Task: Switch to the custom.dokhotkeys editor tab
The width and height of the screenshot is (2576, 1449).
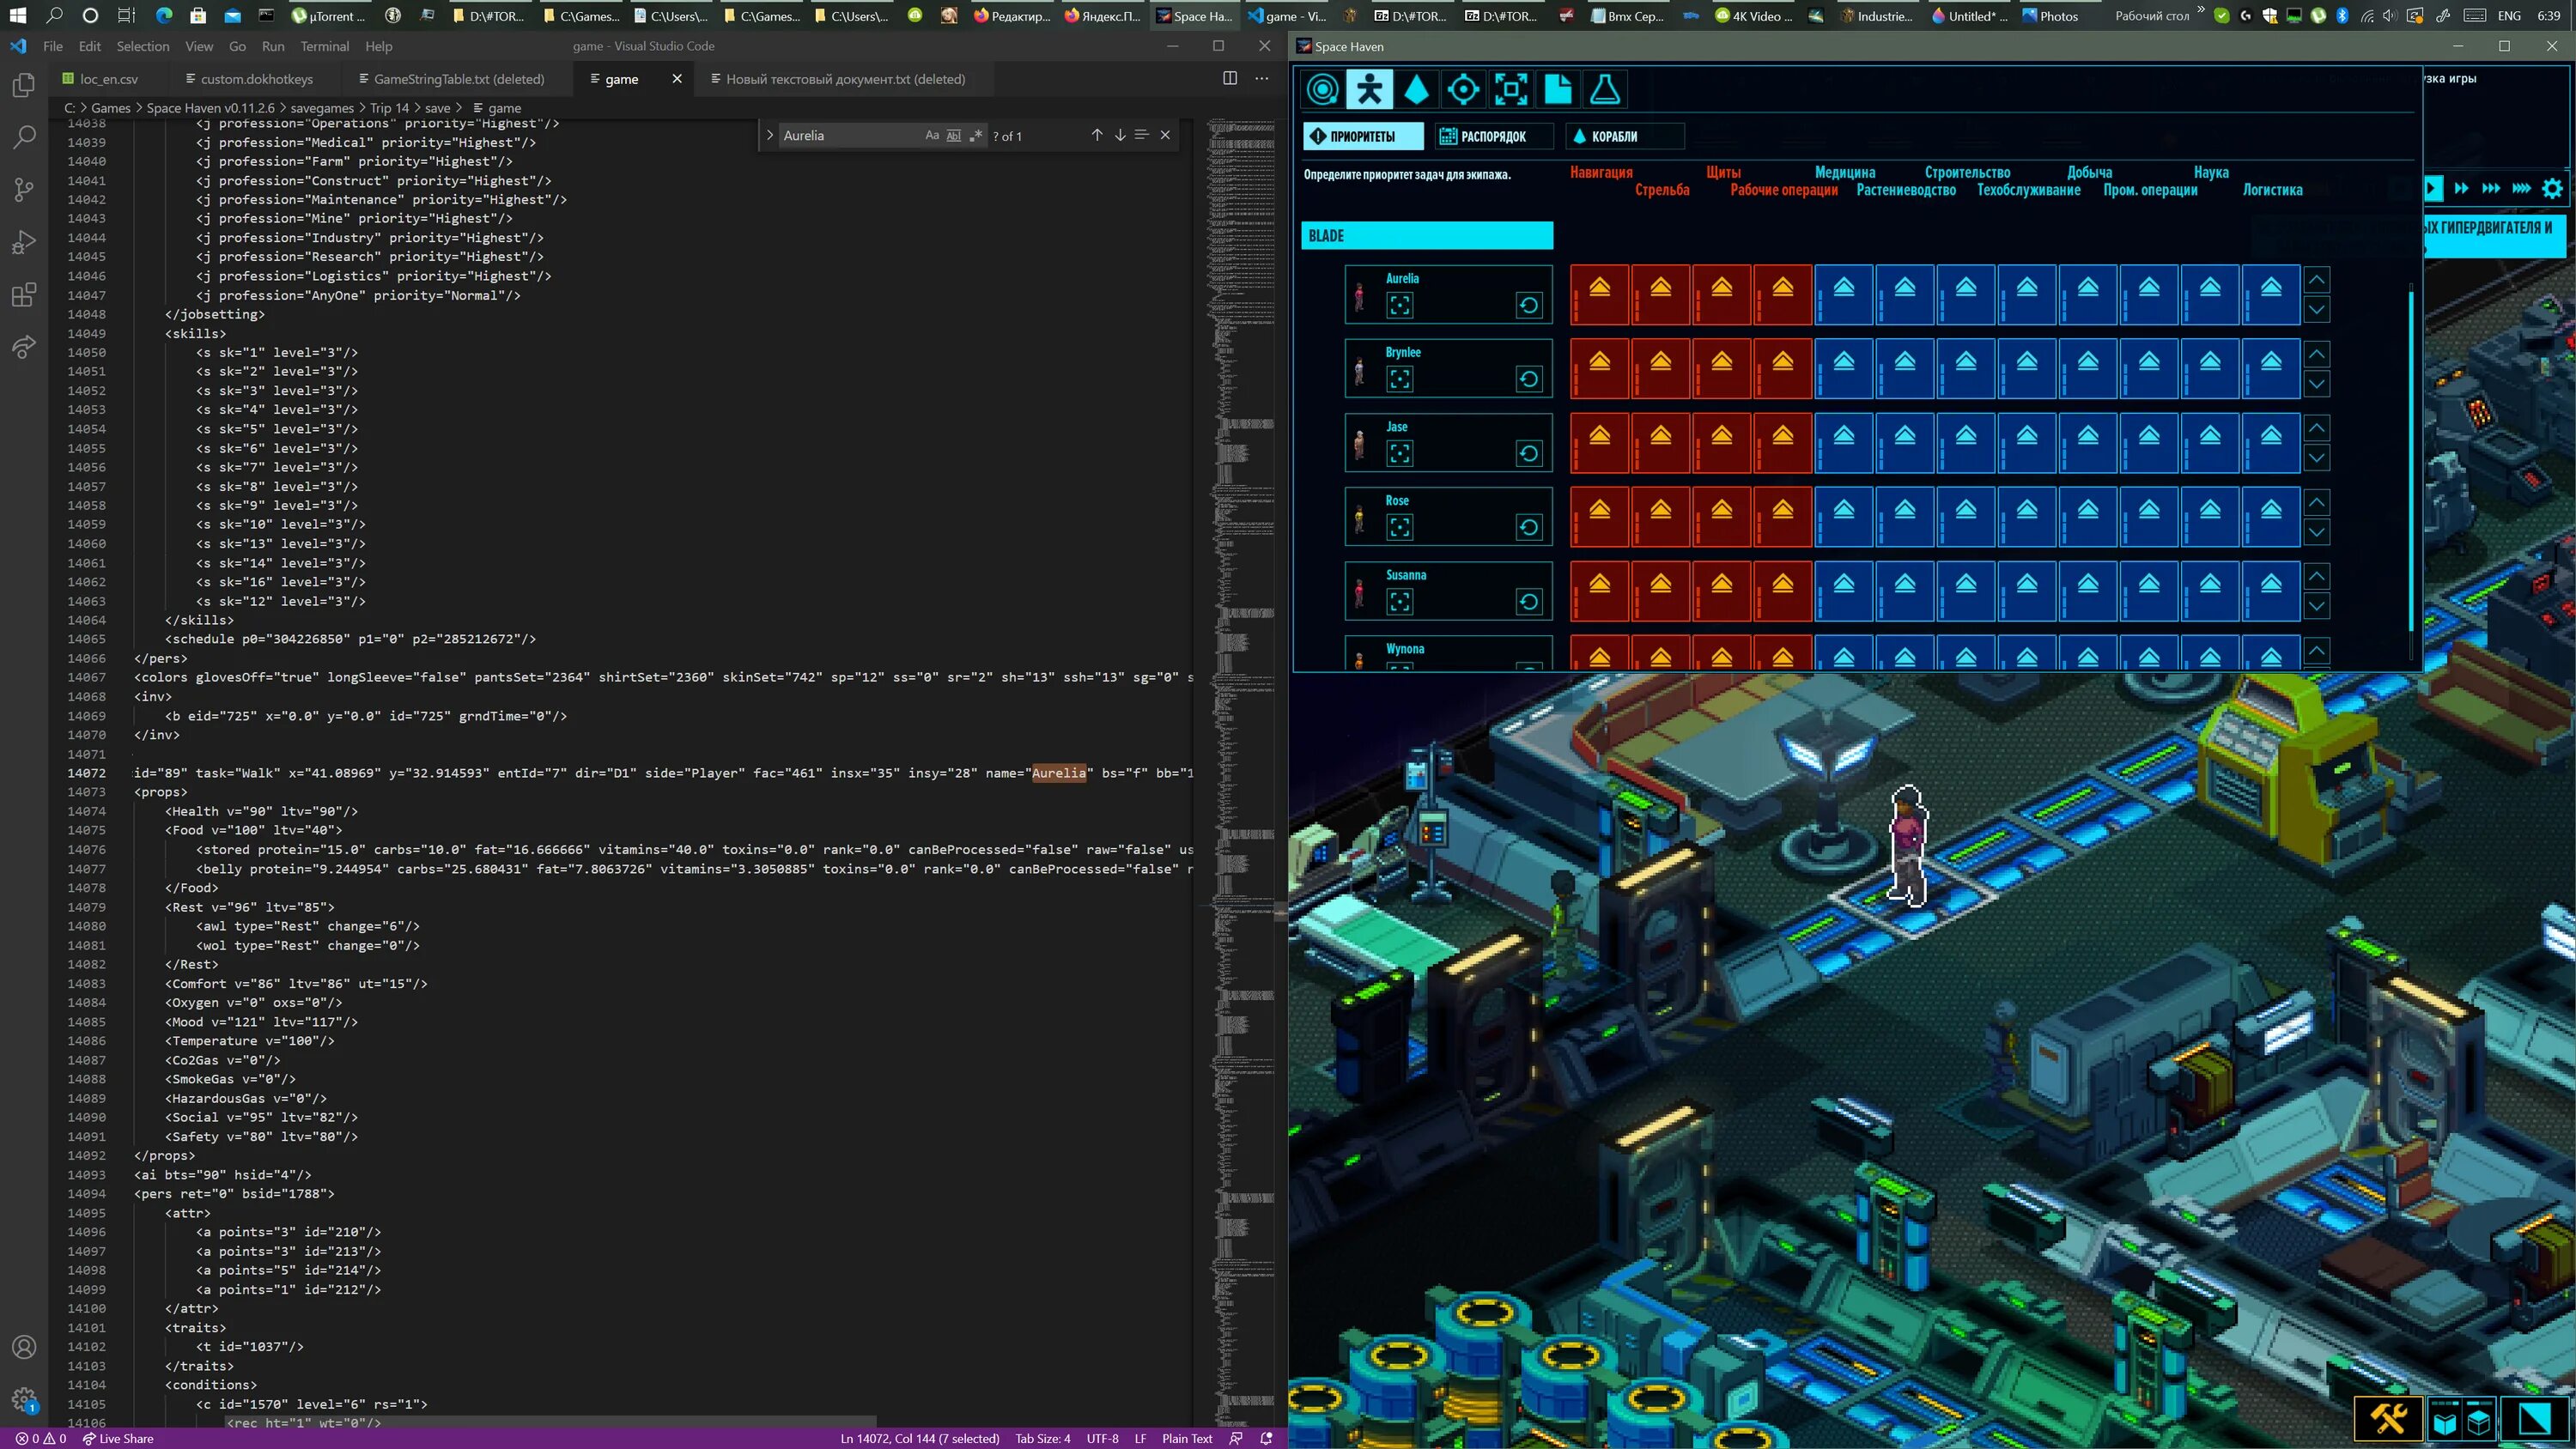Action: point(256,79)
